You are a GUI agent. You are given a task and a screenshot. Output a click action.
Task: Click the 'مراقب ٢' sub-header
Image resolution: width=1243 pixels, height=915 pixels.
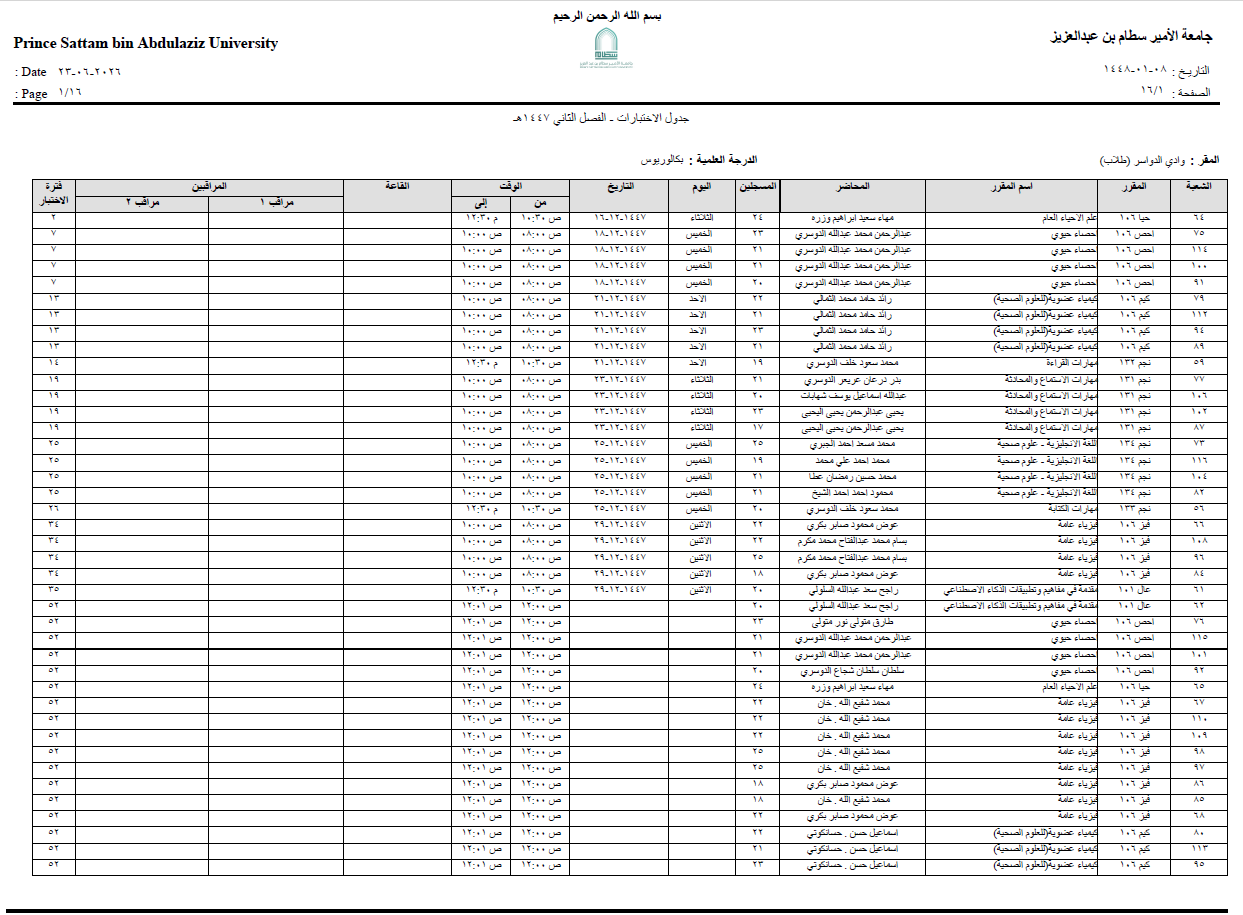click(142, 202)
